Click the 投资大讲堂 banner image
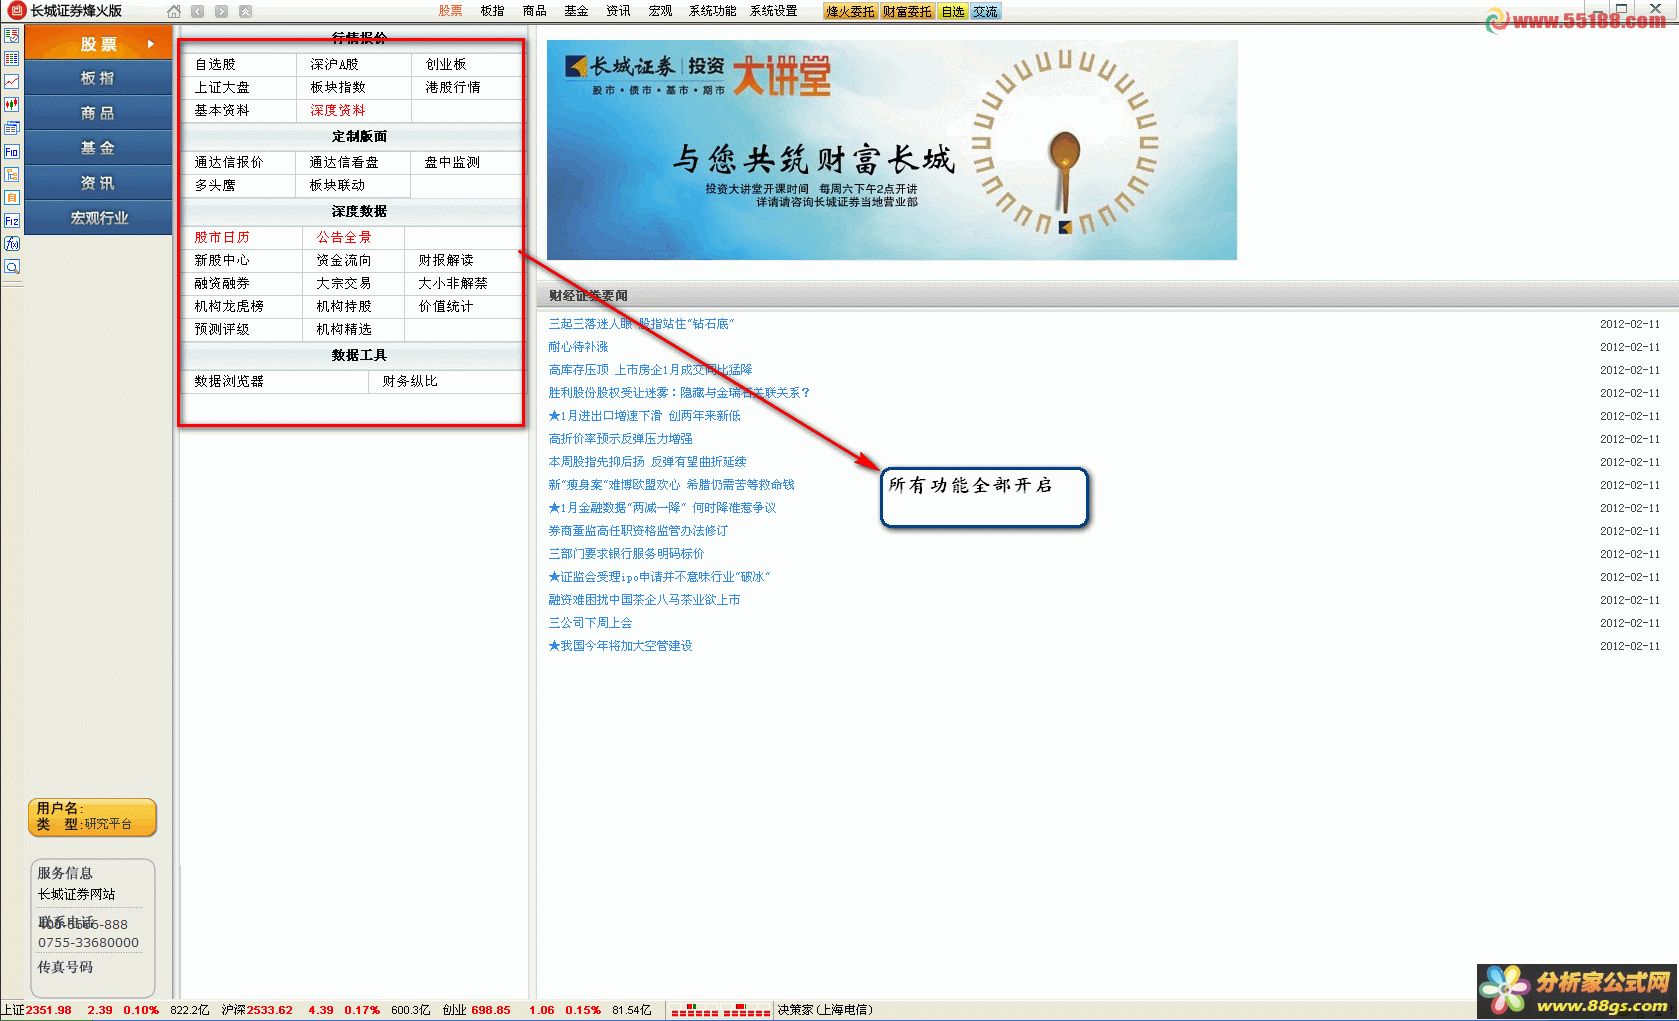 [x=892, y=150]
